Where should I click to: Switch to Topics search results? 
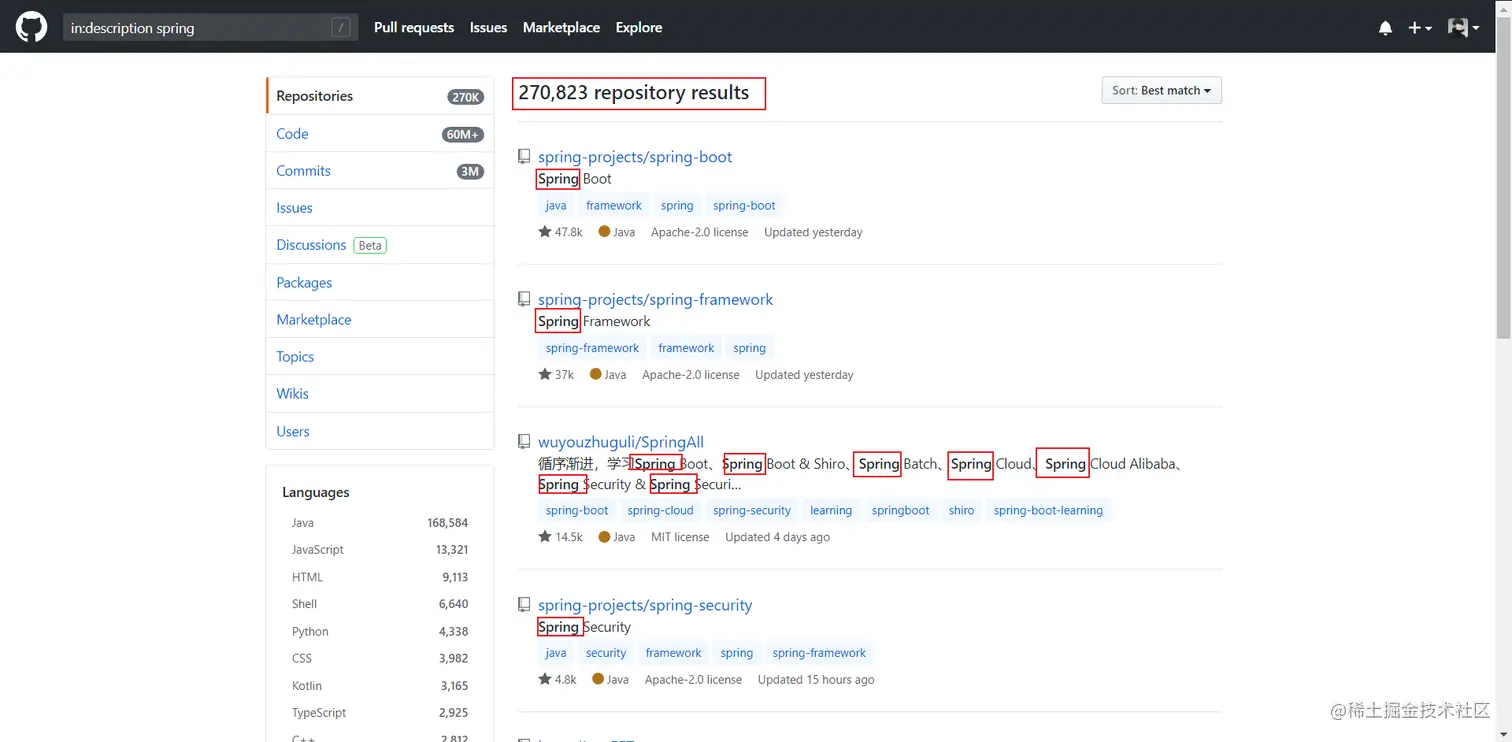tap(380, 357)
